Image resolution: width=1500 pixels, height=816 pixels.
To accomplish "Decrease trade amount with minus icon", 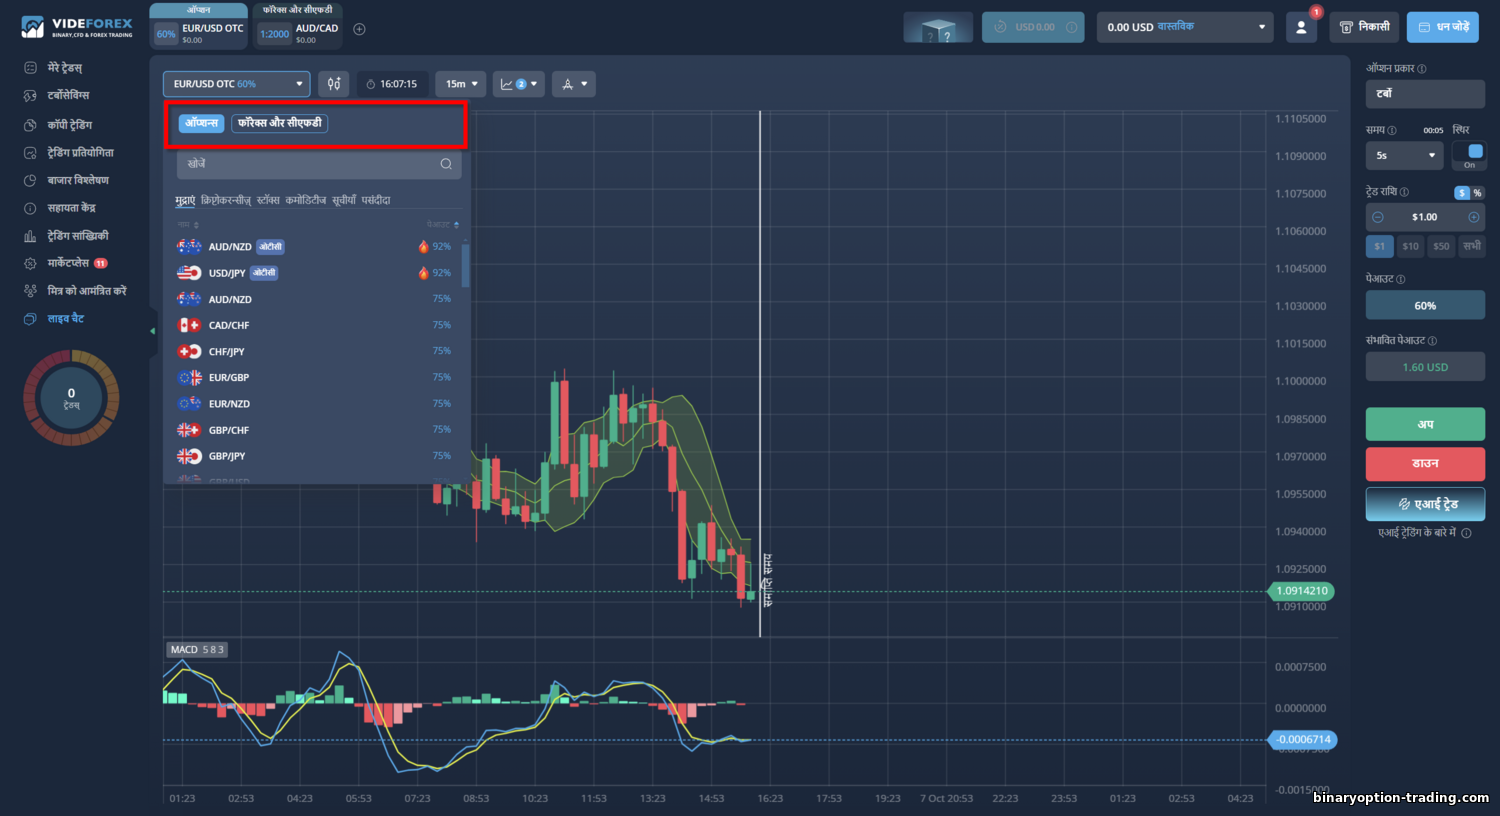I will (1378, 217).
